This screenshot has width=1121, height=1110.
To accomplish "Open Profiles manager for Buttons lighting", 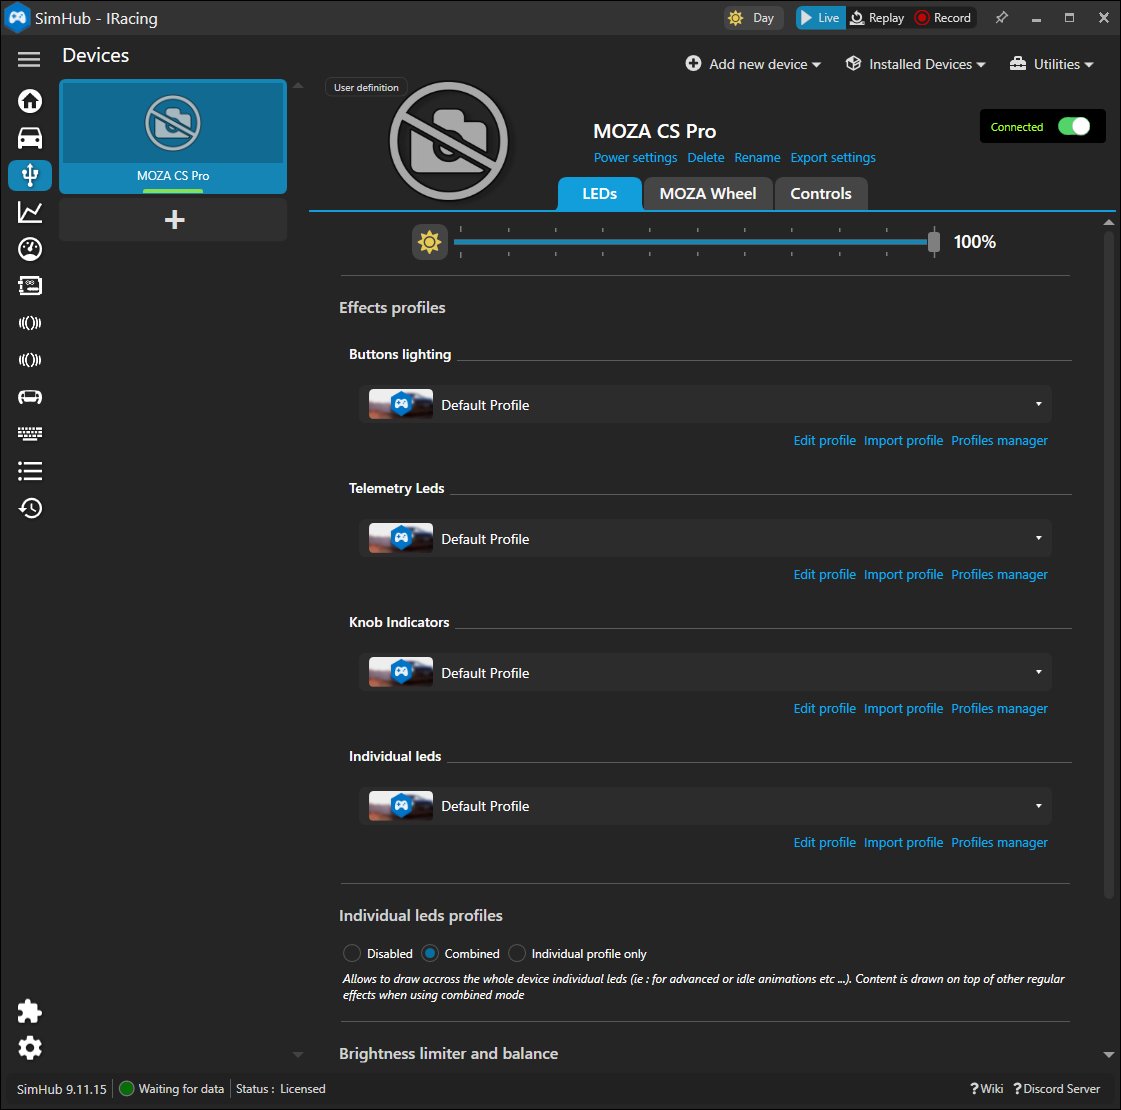I will [999, 440].
